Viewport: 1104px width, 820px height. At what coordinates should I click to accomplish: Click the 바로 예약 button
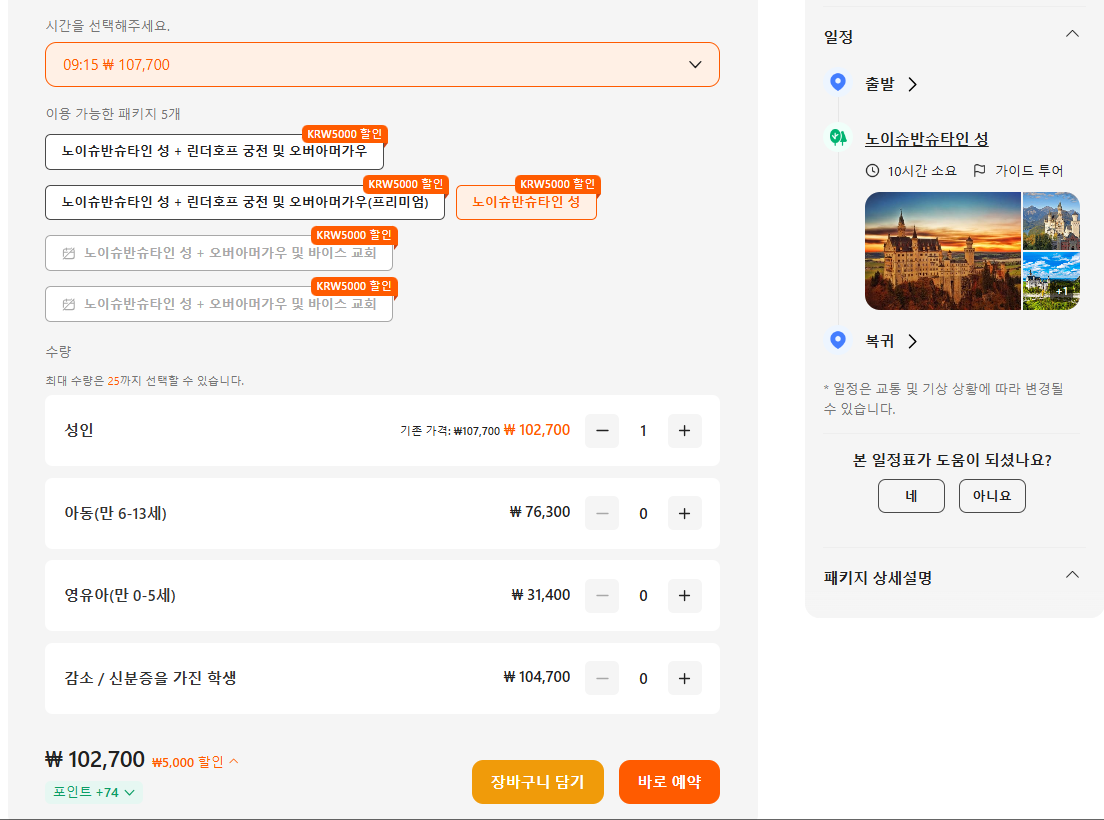[669, 782]
